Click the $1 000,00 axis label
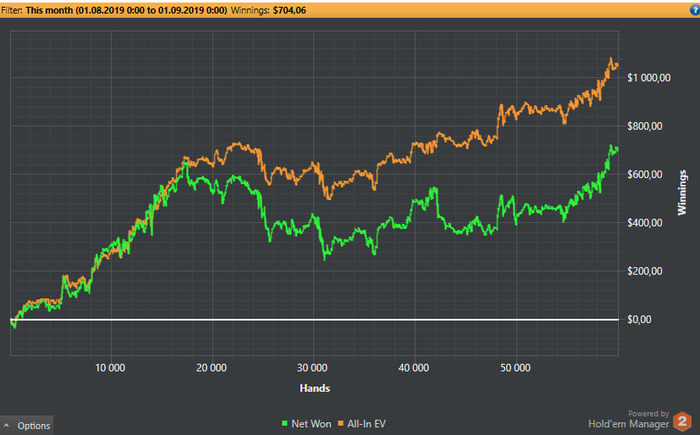This screenshot has height=435, width=700. [649, 78]
